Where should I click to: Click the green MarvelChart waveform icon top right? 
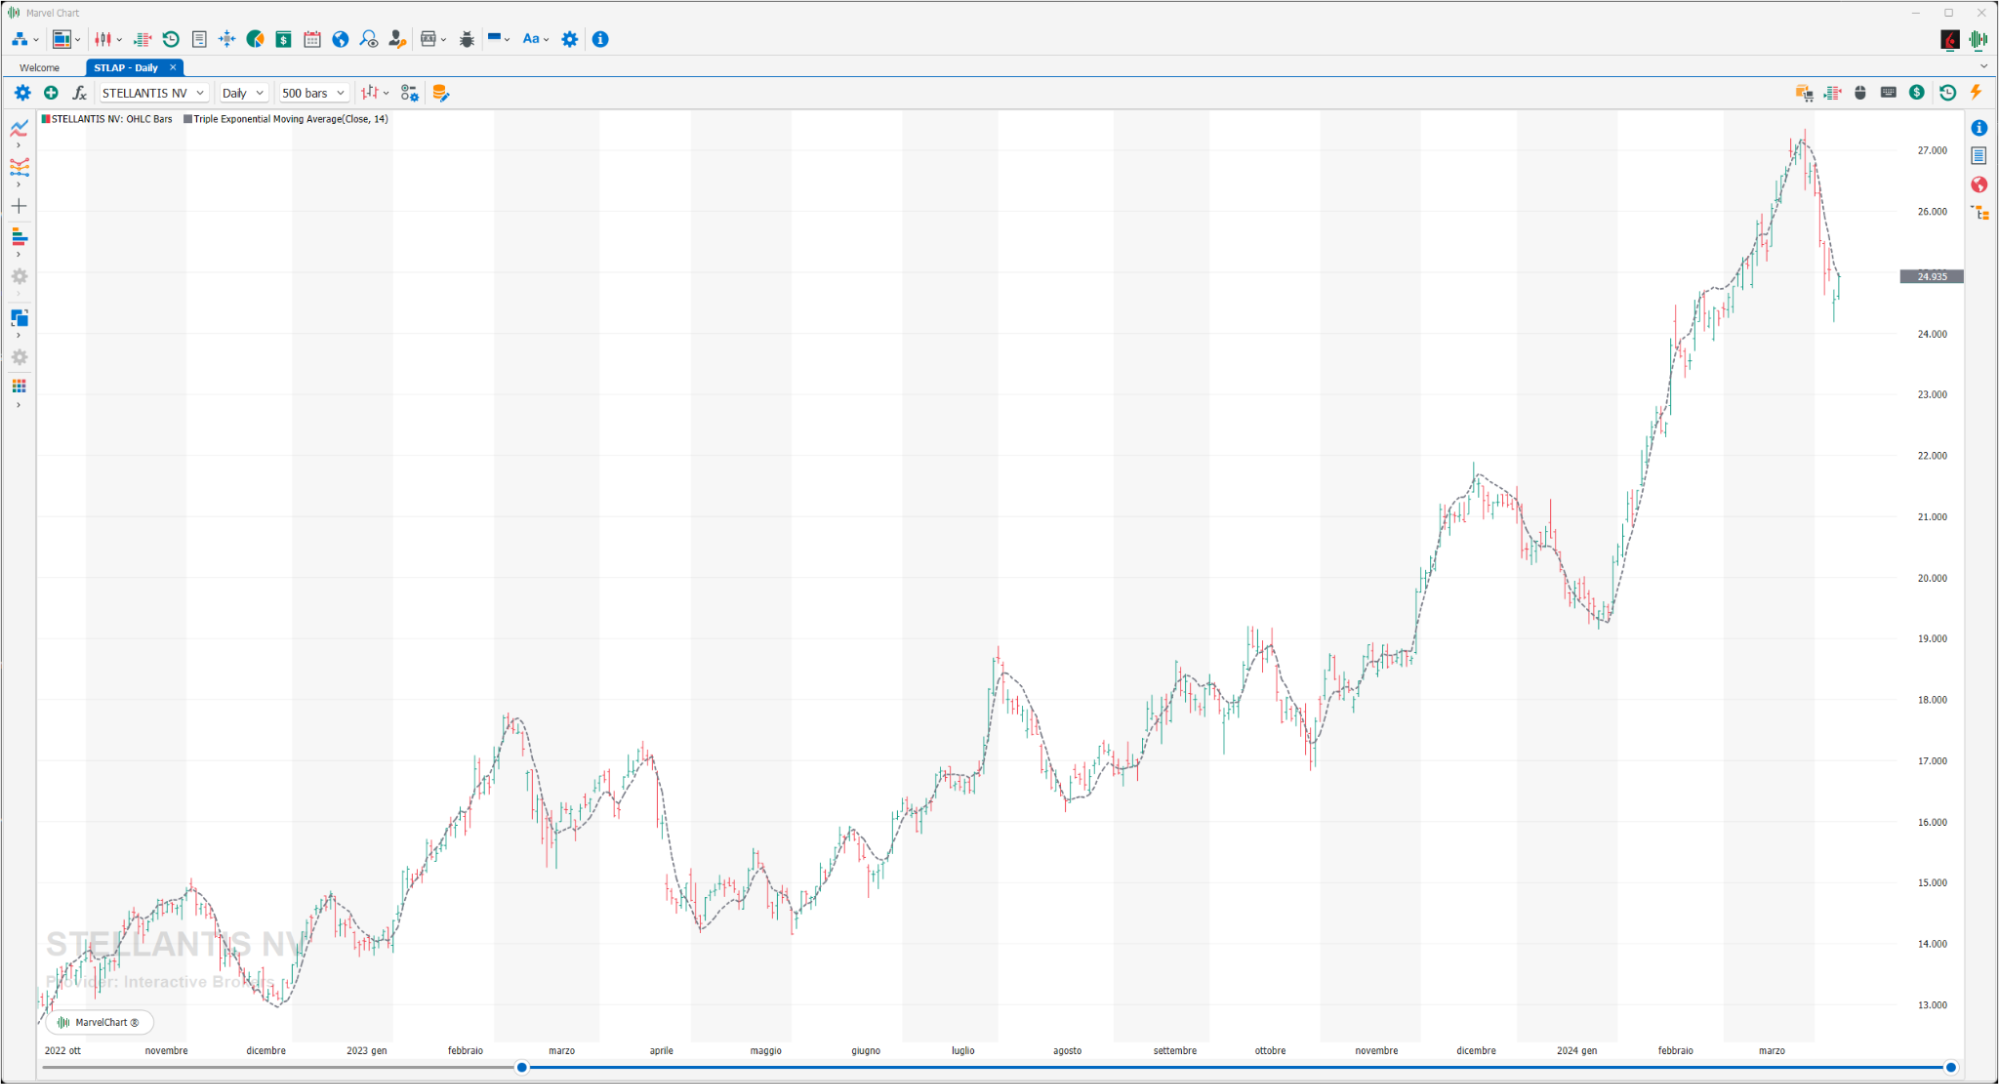pos(1978,39)
